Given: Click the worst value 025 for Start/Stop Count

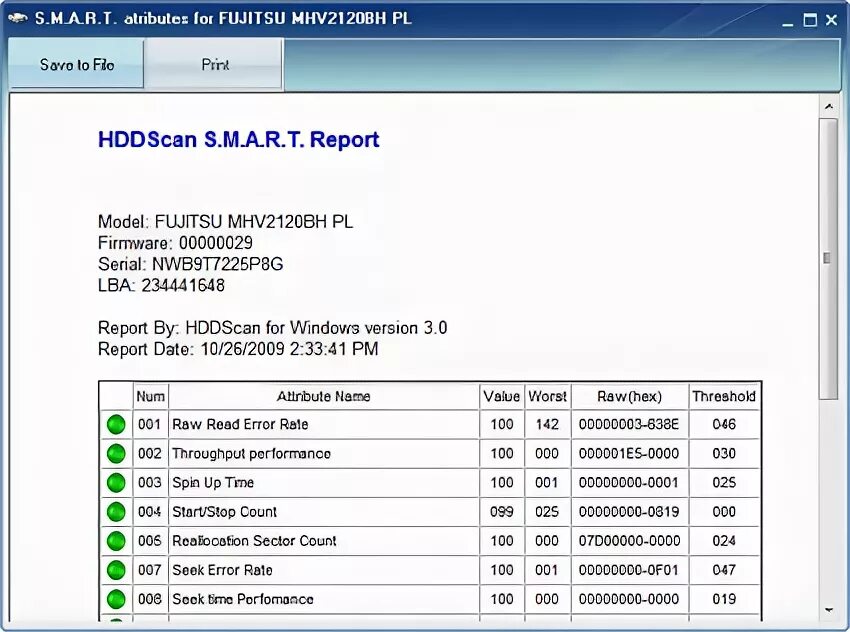Looking at the screenshot, I should coord(547,512).
